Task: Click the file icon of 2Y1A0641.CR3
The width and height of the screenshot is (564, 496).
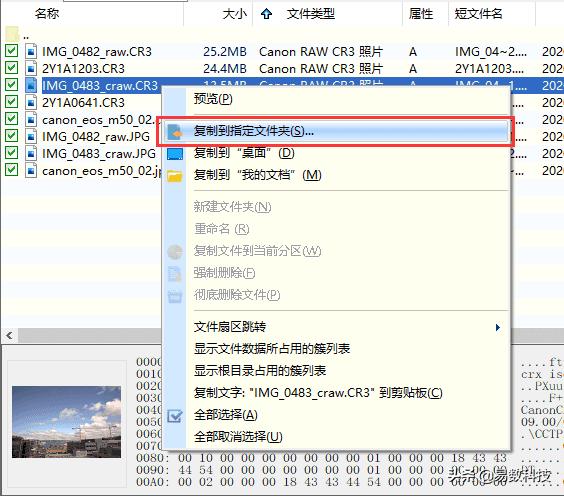Action: point(31,103)
